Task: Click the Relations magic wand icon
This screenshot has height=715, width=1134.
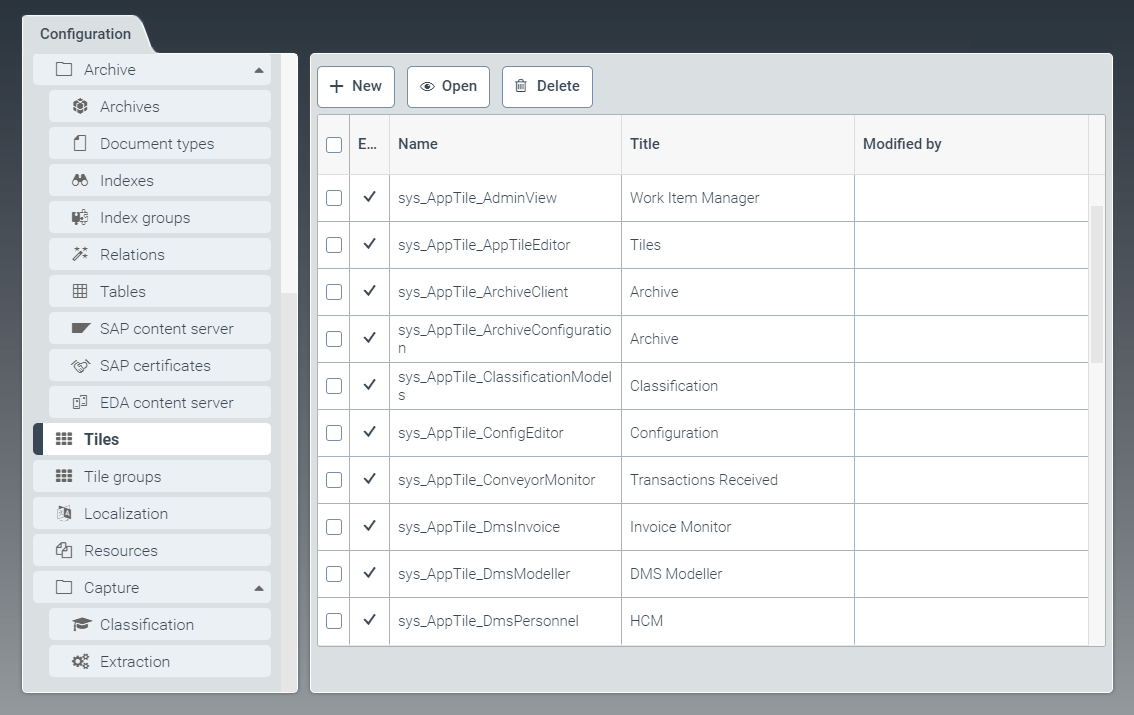Action: pos(80,255)
